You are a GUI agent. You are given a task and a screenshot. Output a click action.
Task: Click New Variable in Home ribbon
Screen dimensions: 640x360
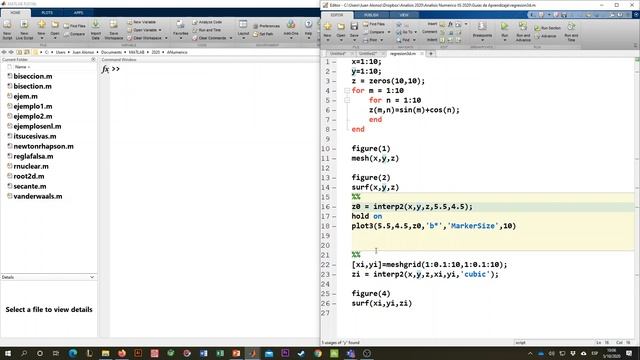pyautogui.click(x=142, y=22)
